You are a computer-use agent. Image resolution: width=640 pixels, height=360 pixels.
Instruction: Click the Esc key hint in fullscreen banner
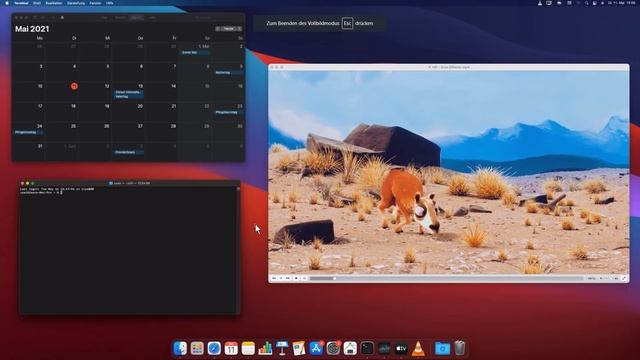tap(347, 23)
